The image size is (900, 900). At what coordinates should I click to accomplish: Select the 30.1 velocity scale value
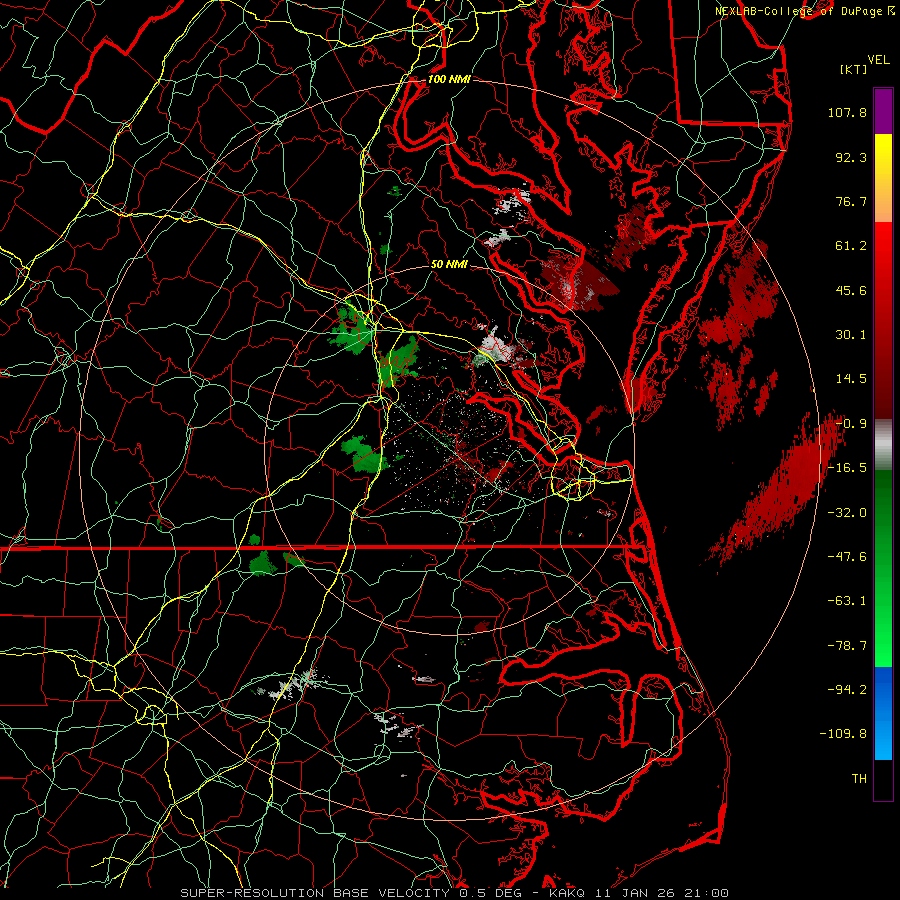[851, 335]
